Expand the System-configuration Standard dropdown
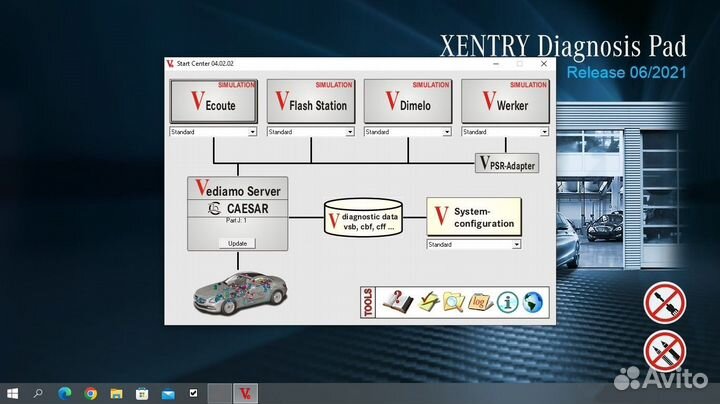720x404 pixels. (473, 245)
